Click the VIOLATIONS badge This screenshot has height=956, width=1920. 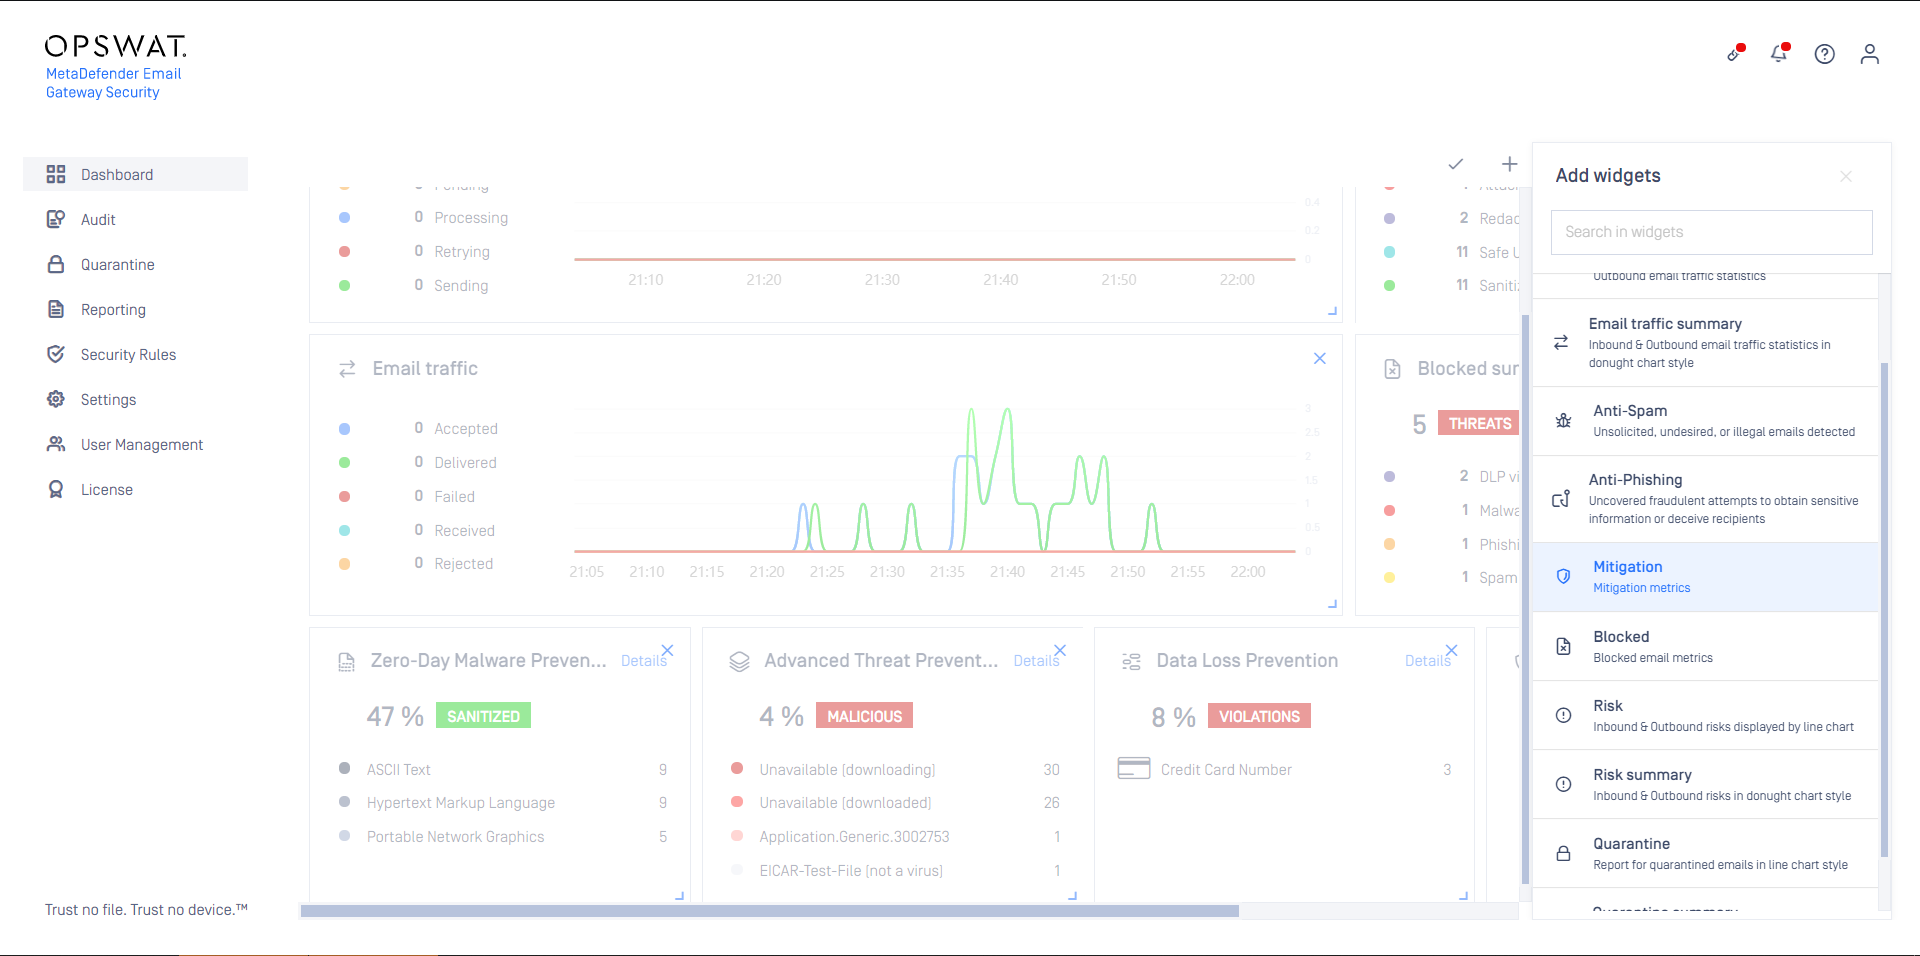click(1260, 716)
